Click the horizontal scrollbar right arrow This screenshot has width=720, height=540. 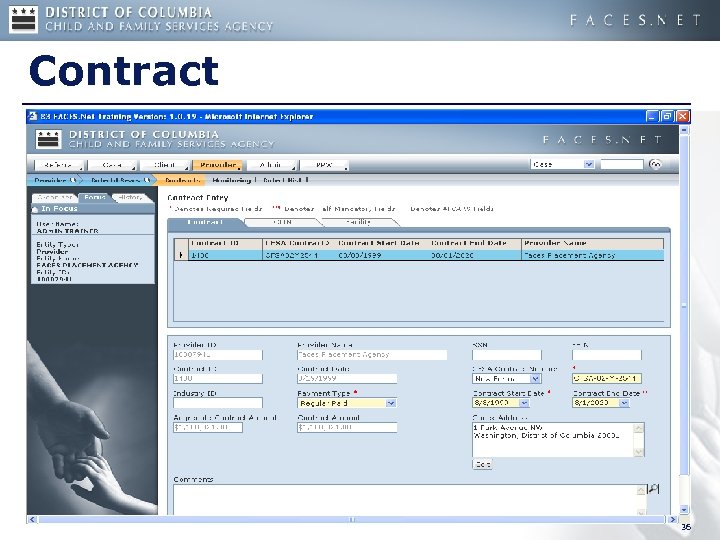click(672, 519)
